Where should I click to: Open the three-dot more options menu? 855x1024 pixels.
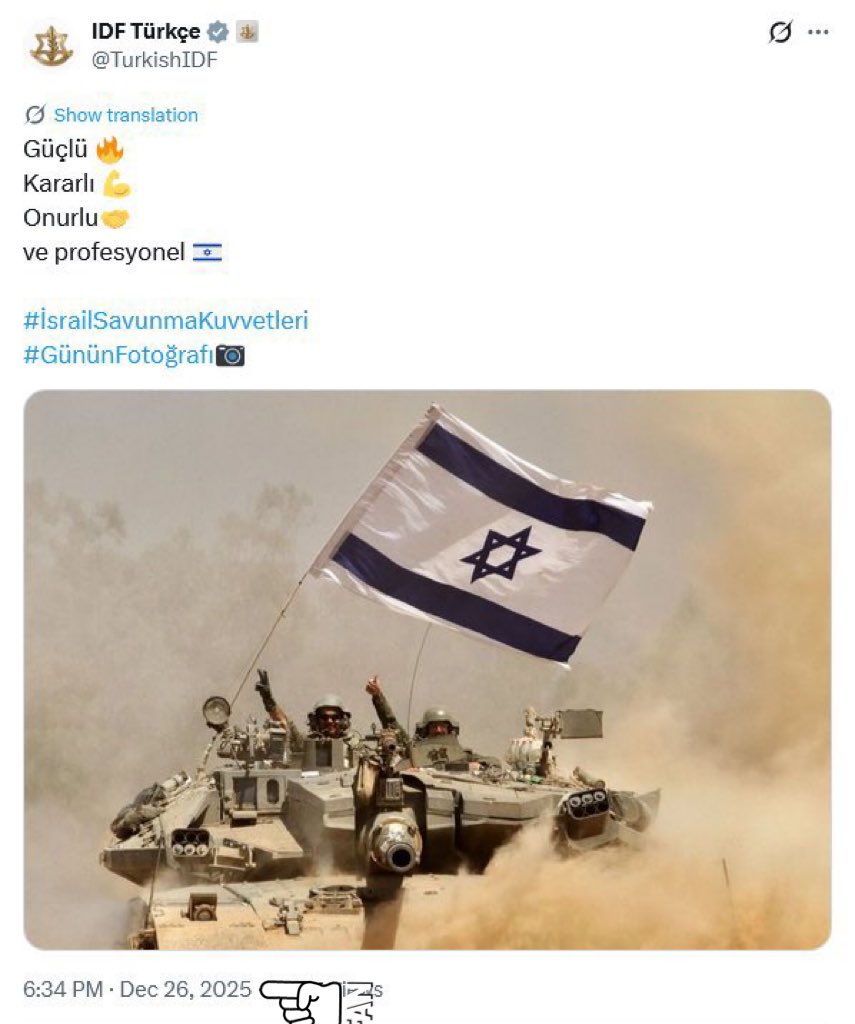coord(818,31)
